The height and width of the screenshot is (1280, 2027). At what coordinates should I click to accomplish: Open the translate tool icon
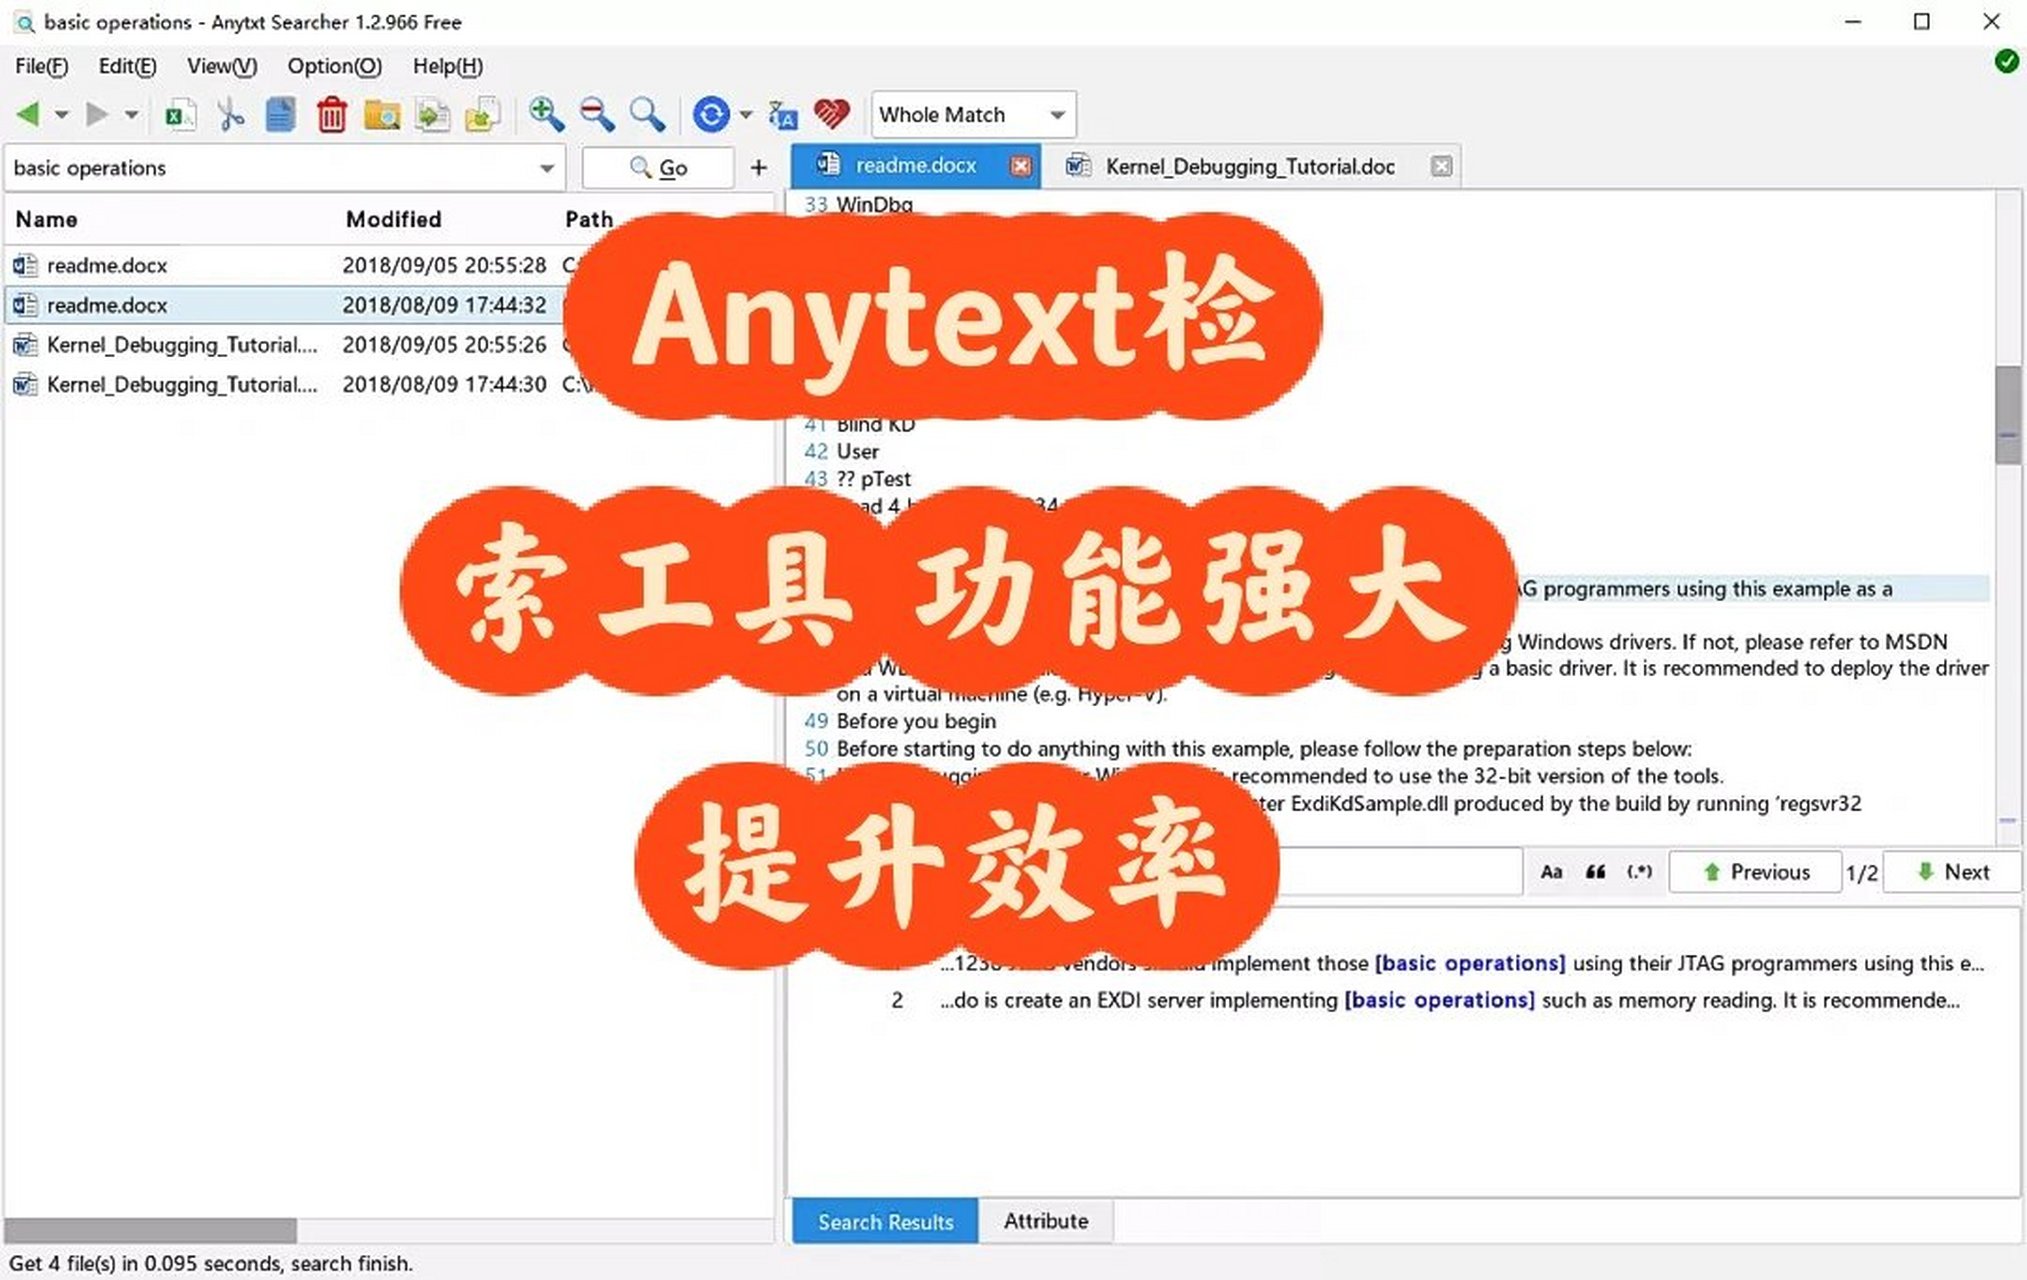tap(783, 115)
